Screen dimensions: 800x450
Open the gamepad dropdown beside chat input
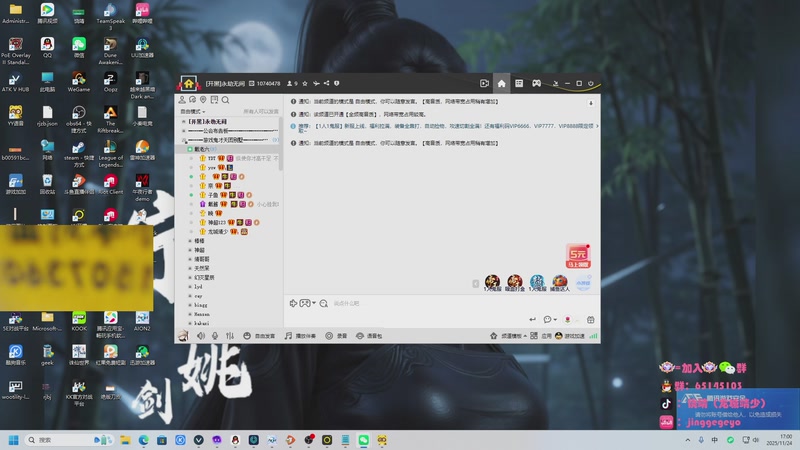click(307, 303)
